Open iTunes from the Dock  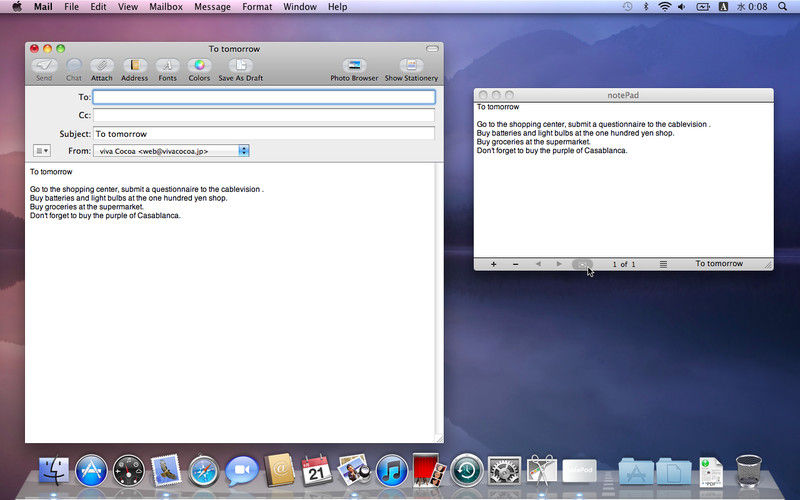[x=390, y=470]
